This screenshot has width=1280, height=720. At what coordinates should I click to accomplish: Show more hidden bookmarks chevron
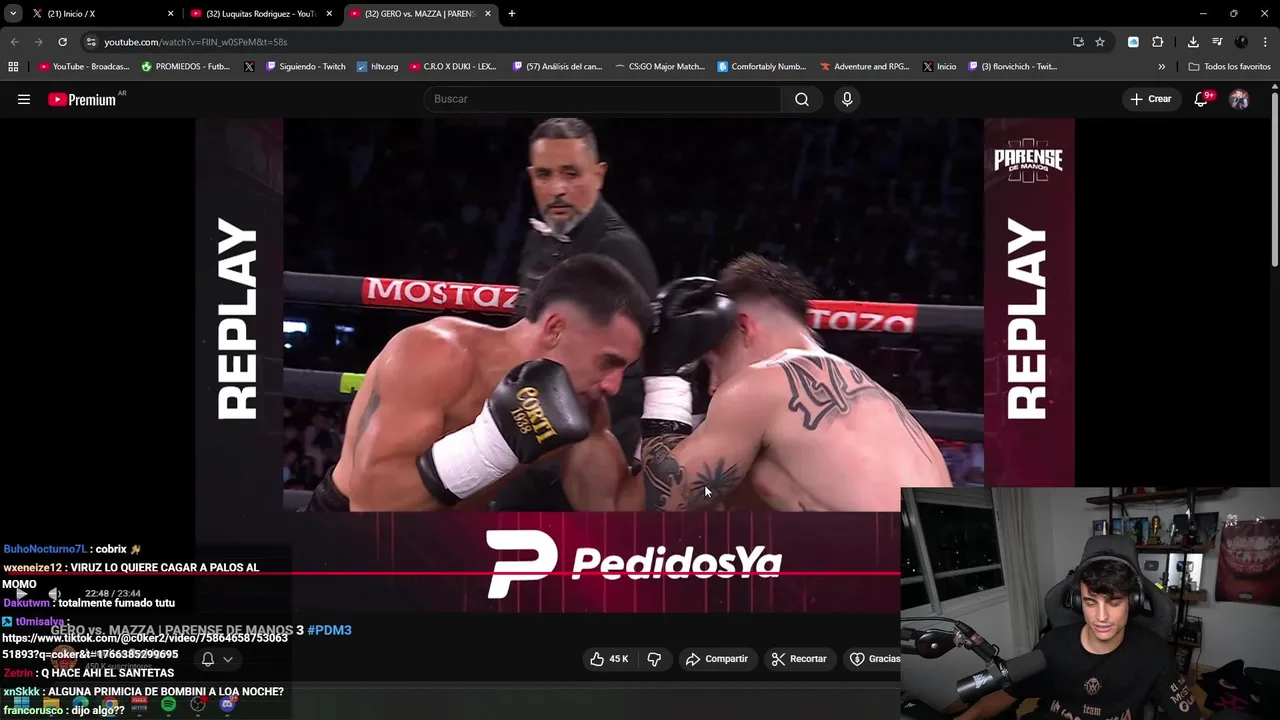(x=1162, y=67)
